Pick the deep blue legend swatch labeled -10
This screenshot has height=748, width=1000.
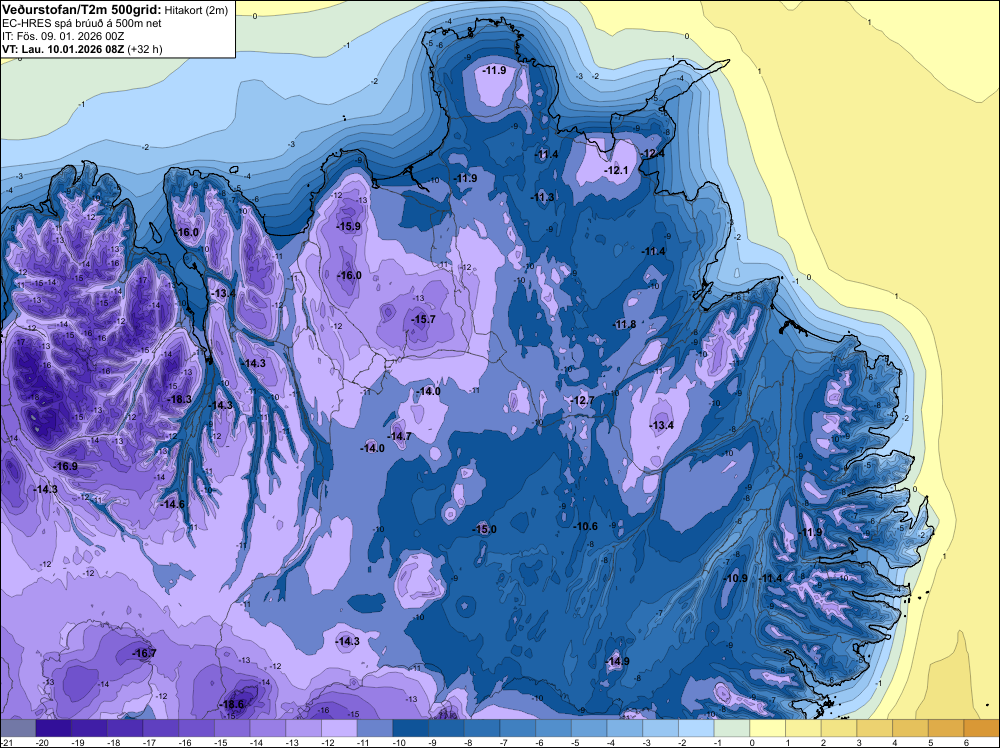tap(411, 728)
